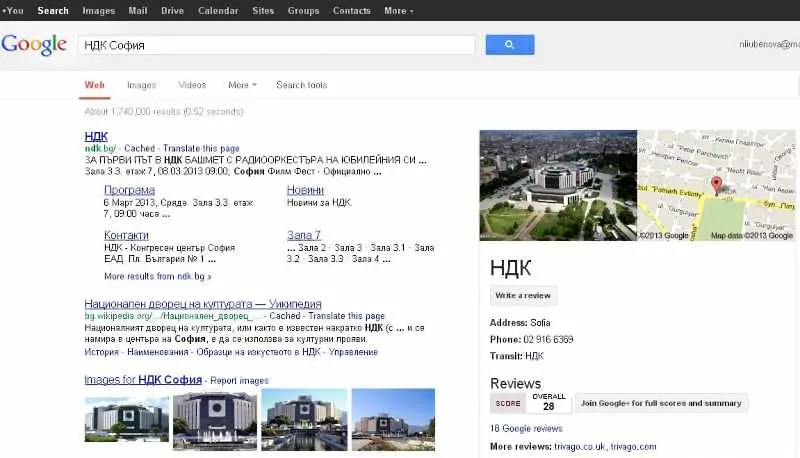Open Образци на изкуството в НДК link

tap(258, 352)
